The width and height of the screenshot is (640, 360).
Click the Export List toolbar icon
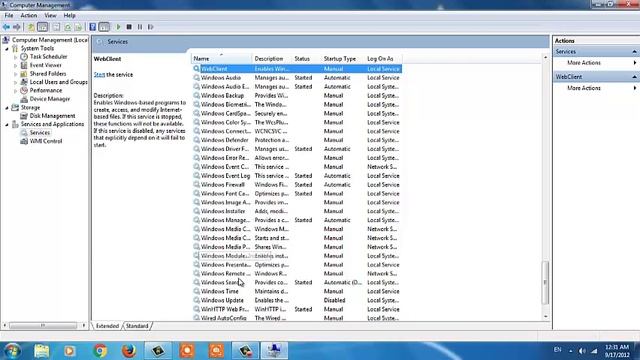(78, 27)
